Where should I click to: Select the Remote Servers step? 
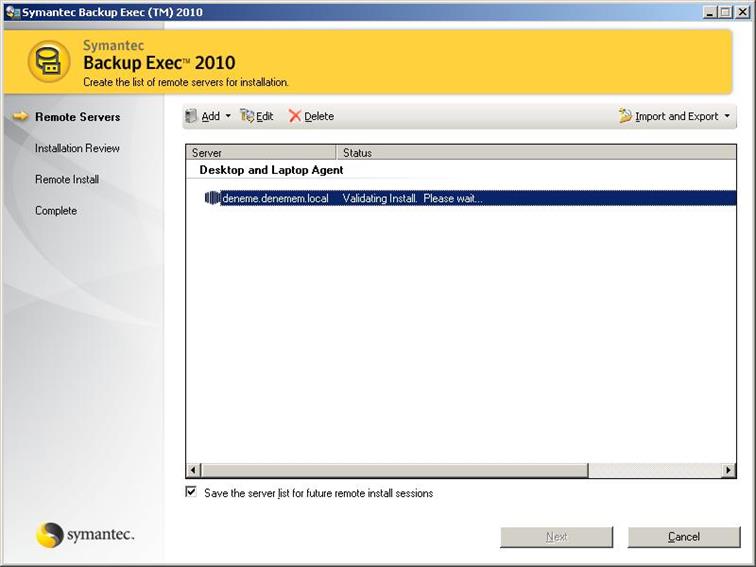point(78,117)
